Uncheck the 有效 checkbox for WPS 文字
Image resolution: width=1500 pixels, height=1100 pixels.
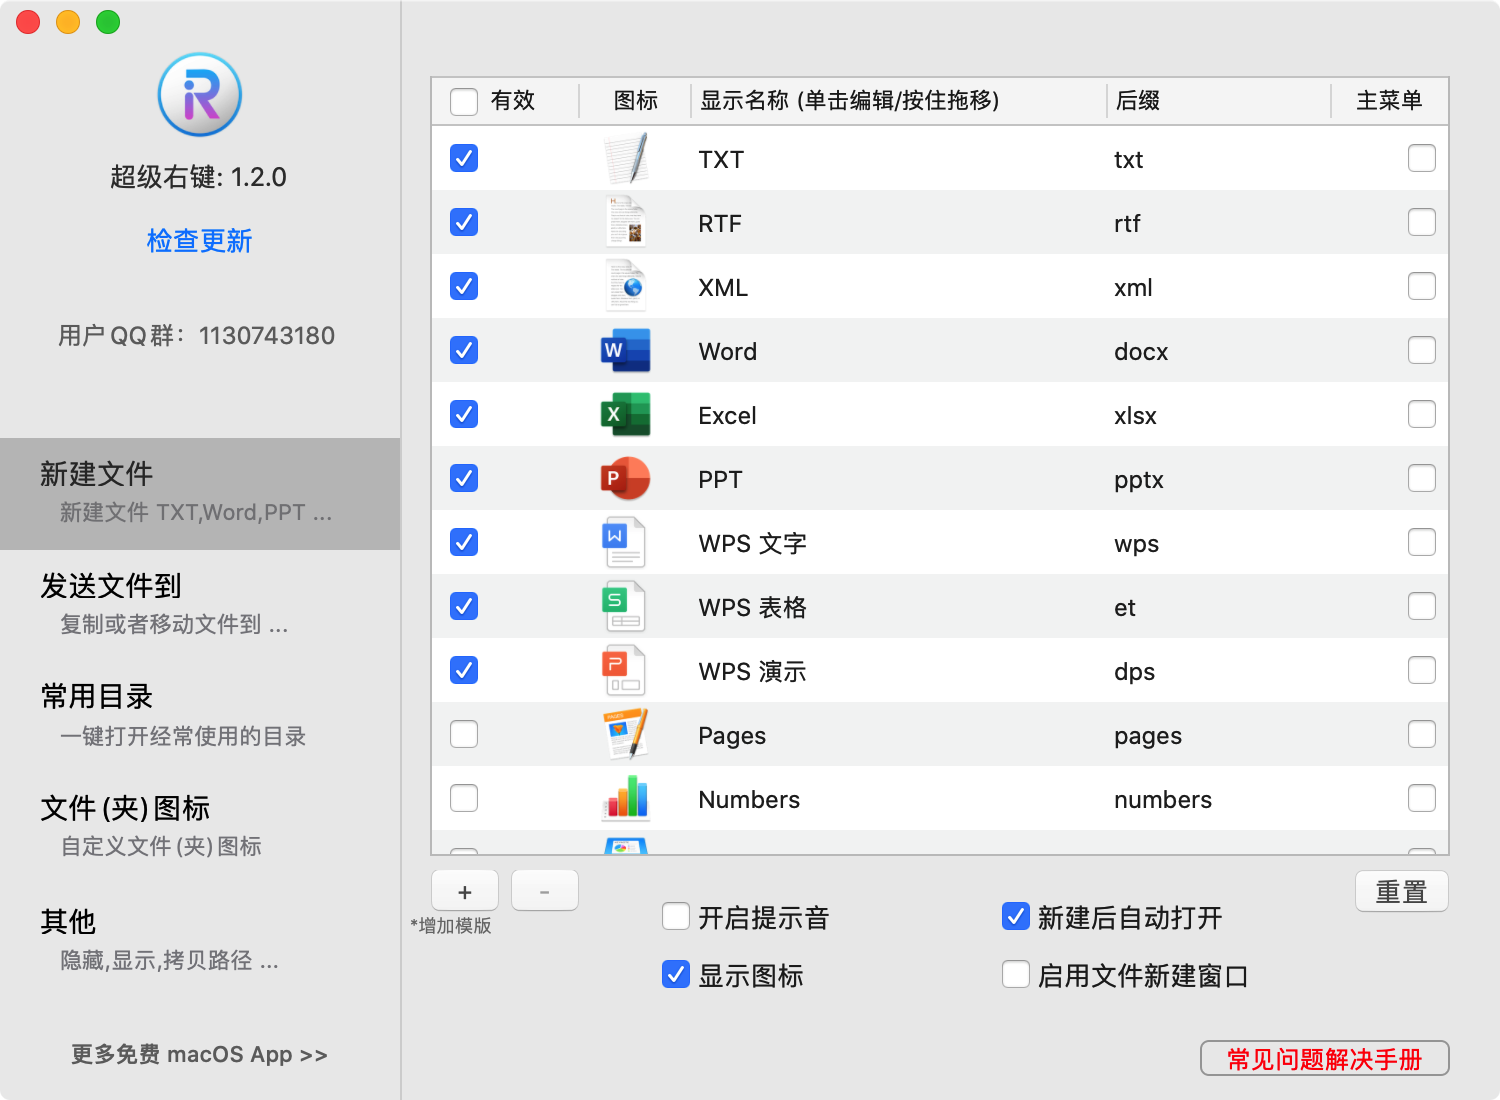464,542
